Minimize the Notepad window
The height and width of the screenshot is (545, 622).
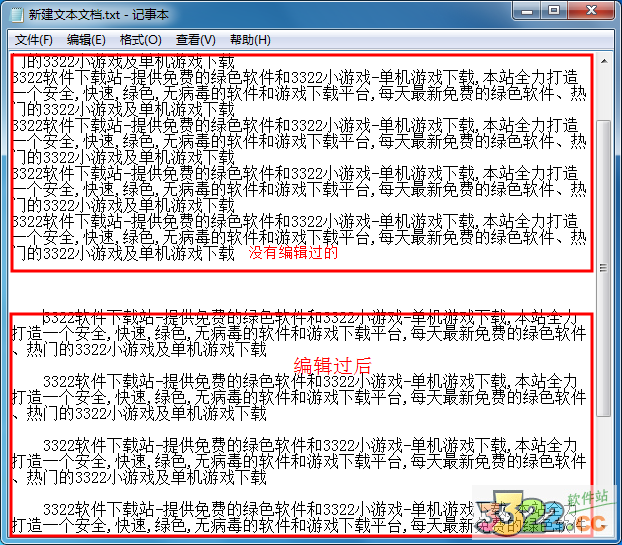527,10
